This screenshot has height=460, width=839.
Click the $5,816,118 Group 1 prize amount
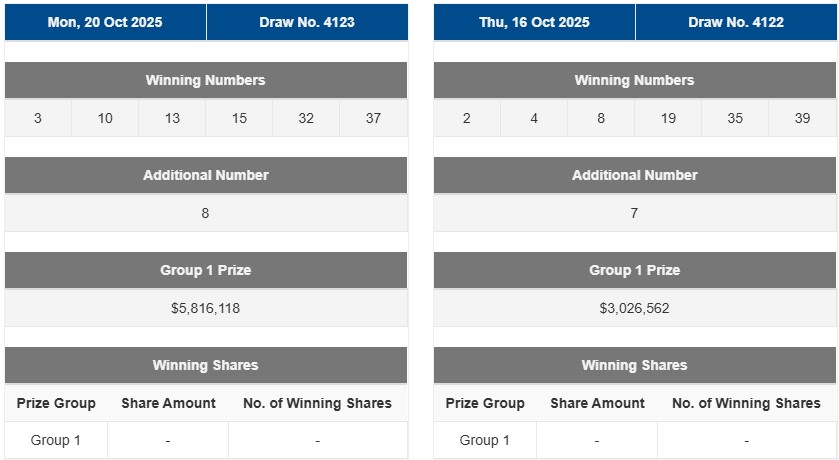(x=206, y=308)
